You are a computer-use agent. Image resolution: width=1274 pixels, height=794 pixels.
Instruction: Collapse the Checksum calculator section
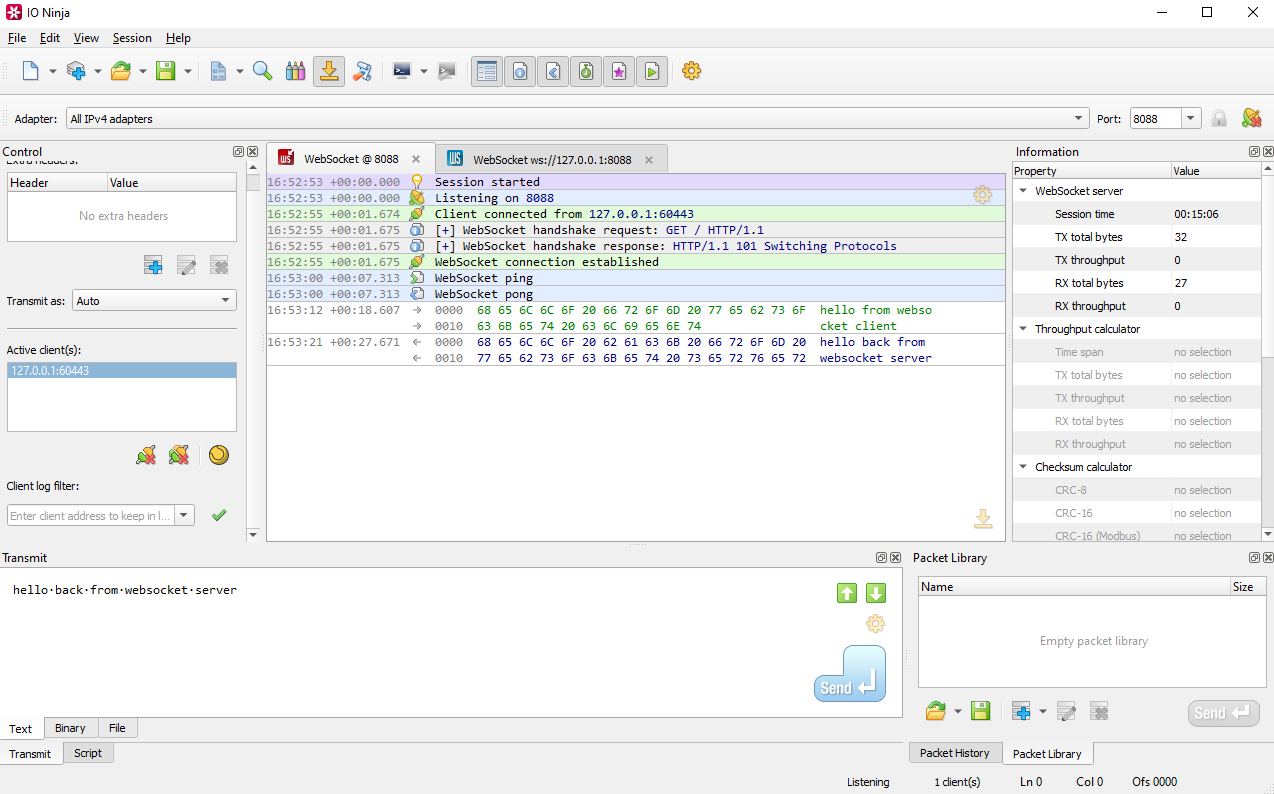coord(1023,467)
